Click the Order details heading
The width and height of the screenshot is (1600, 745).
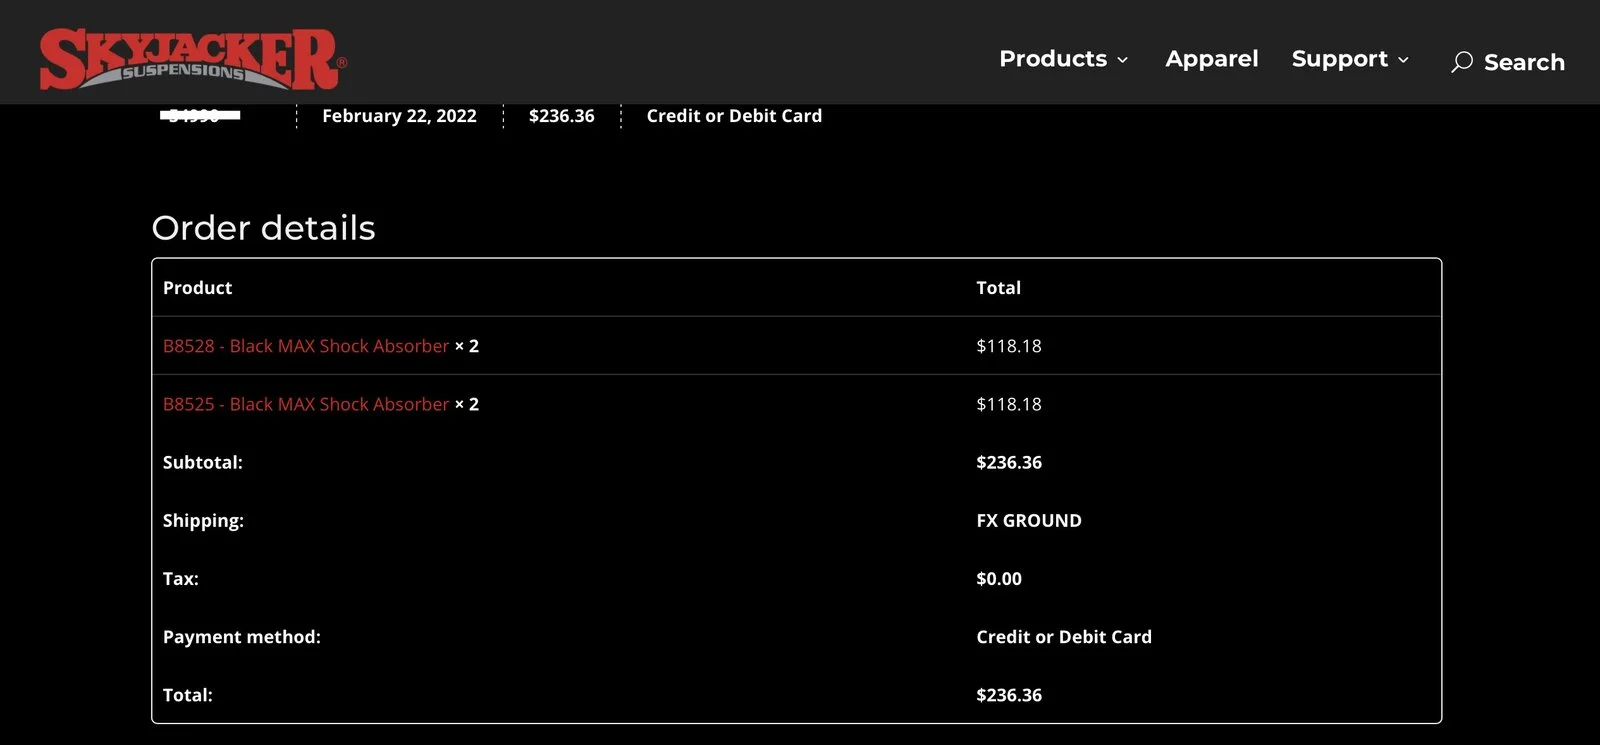tap(263, 228)
